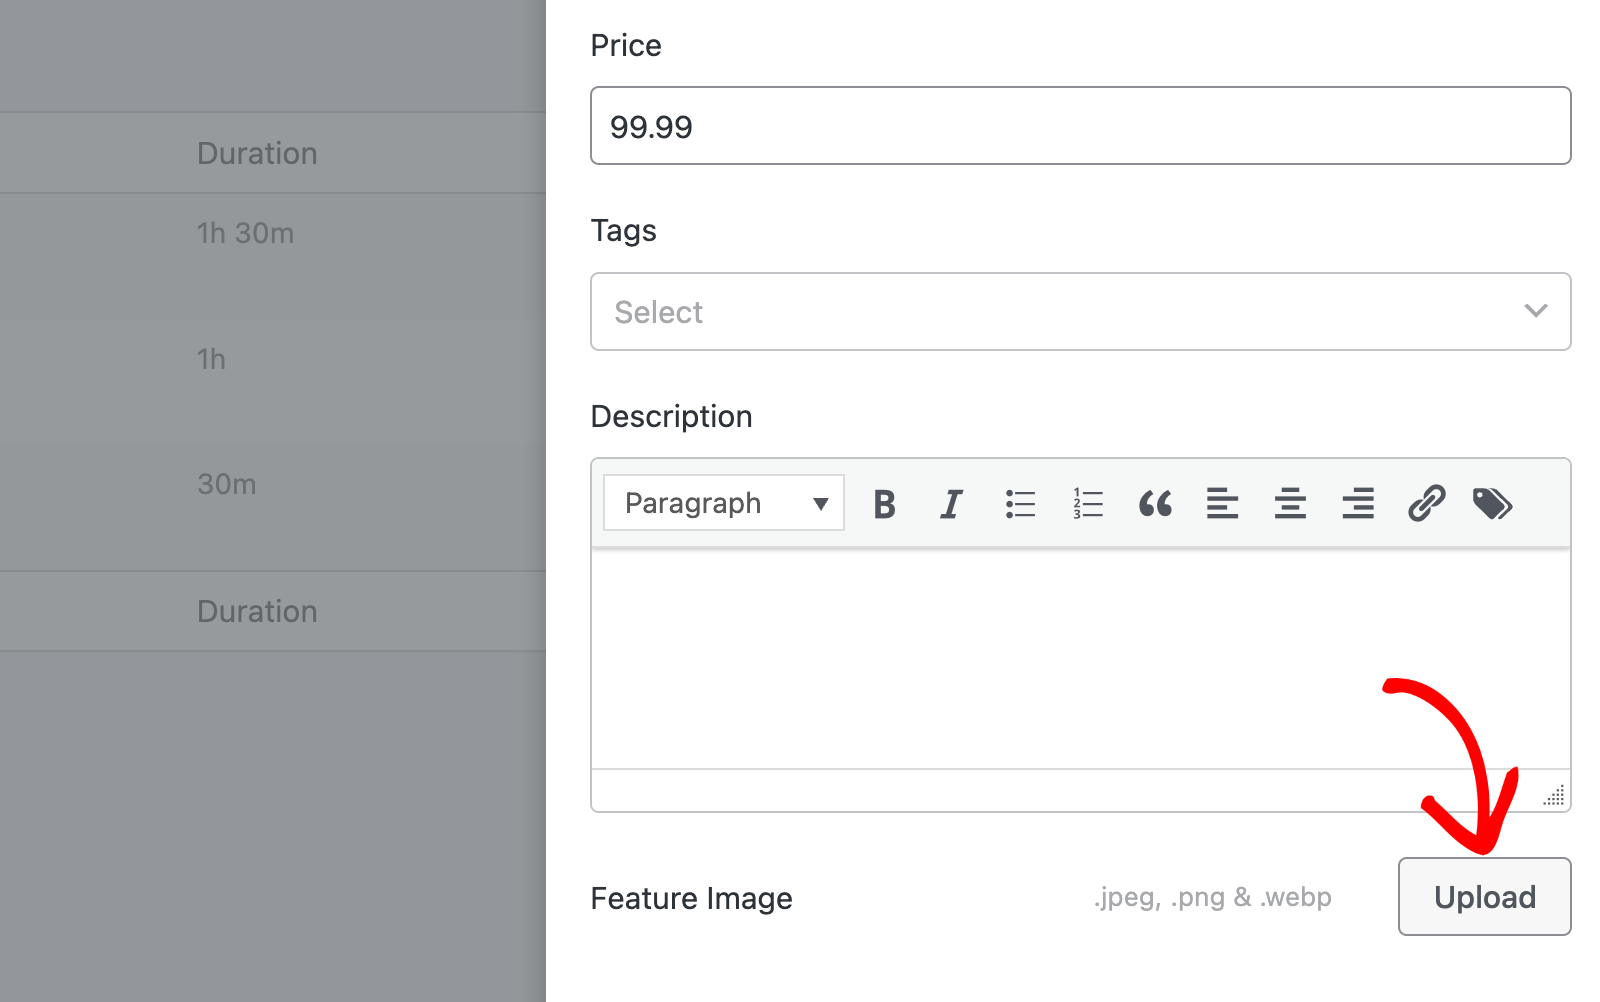Image resolution: width=1600 pixels, height=1002 pixels.
Task: Align the description text right
Action: click(x=1358, y=504)
